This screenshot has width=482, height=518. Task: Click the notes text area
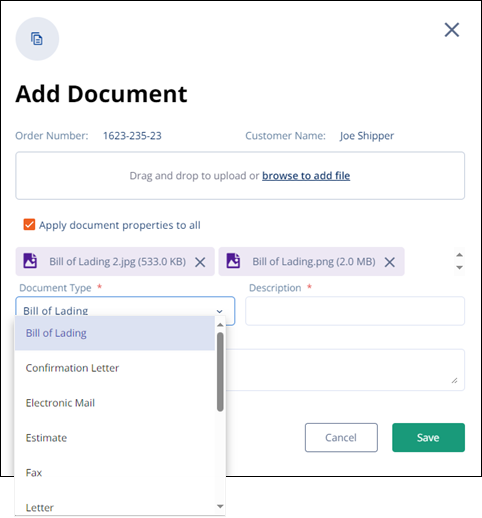pos(345,370)
